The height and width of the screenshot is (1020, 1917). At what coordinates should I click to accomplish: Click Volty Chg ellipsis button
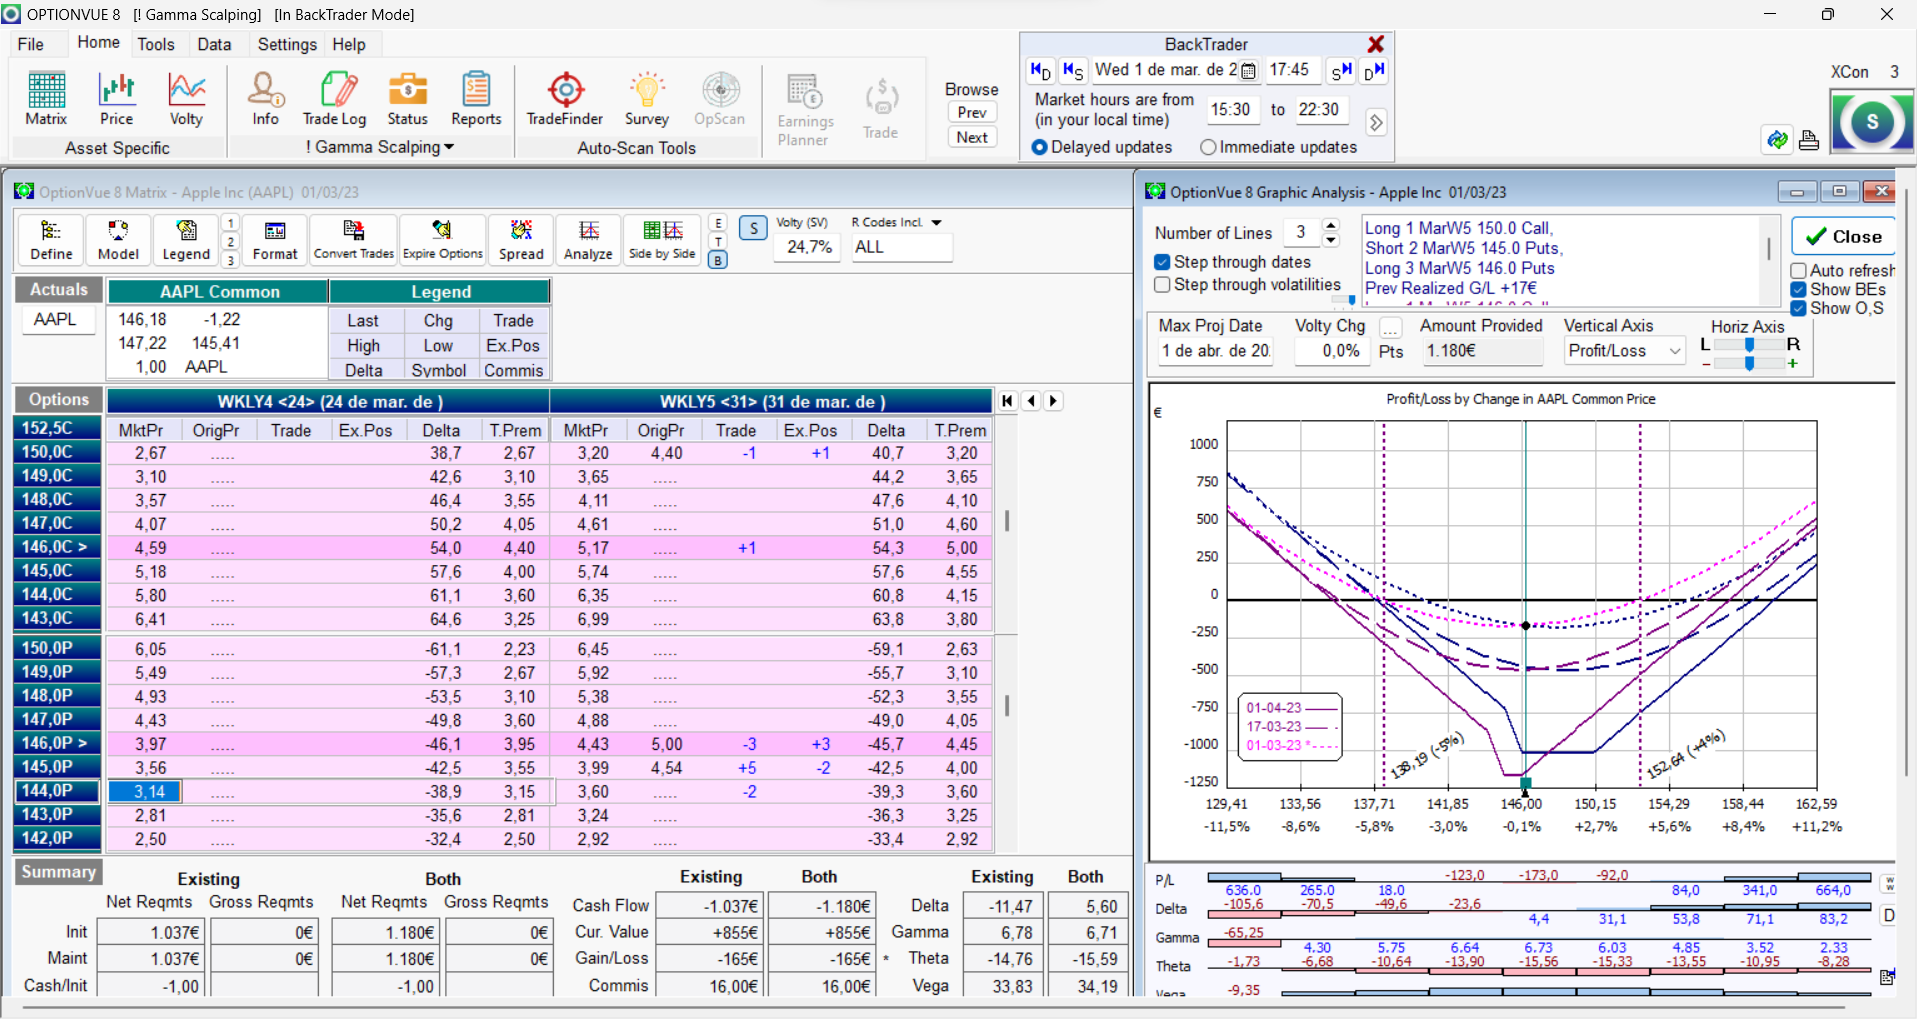tap(1390, 327)
